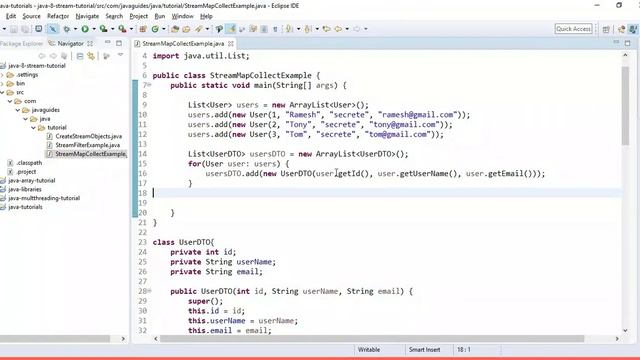Image resolution: width=640 pixels, height=360 pixels.
Task: Run External Tools toolbar icon
Action: [122, 29]
